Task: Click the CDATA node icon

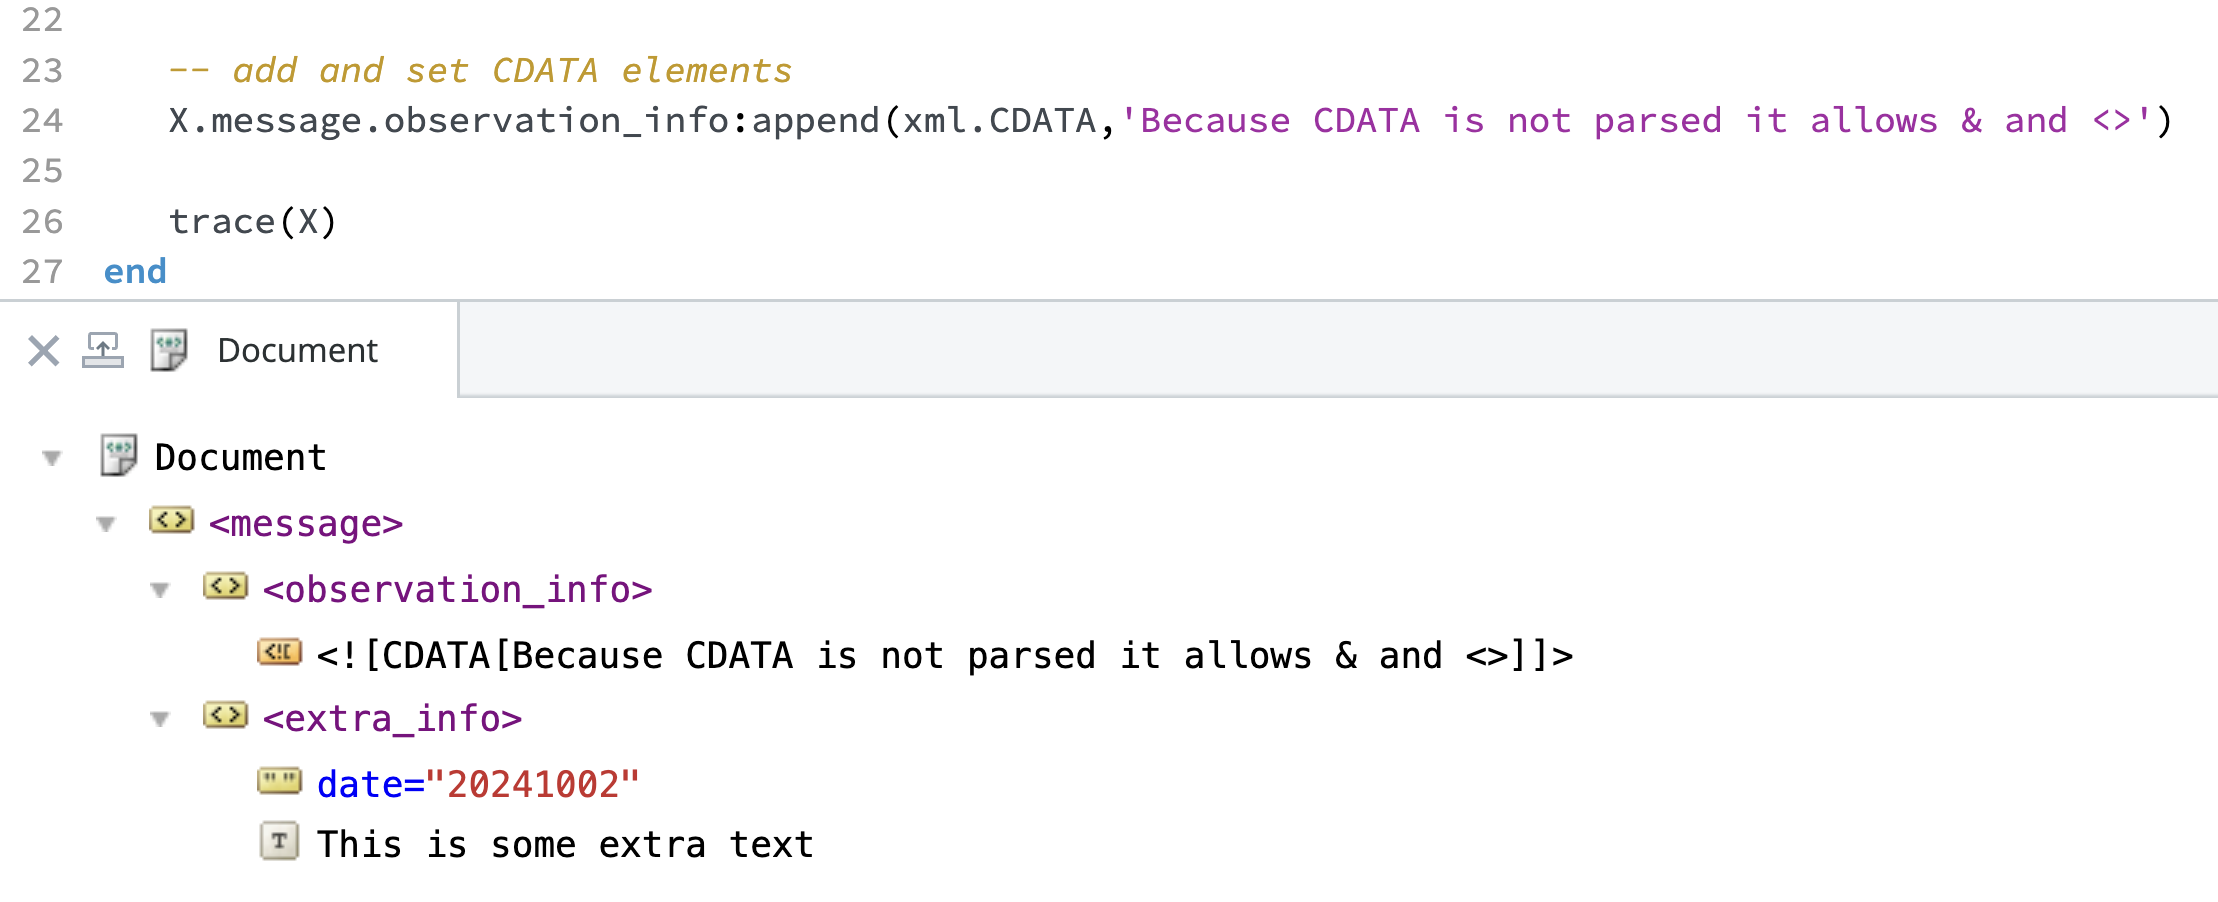Action: (279, 653)
